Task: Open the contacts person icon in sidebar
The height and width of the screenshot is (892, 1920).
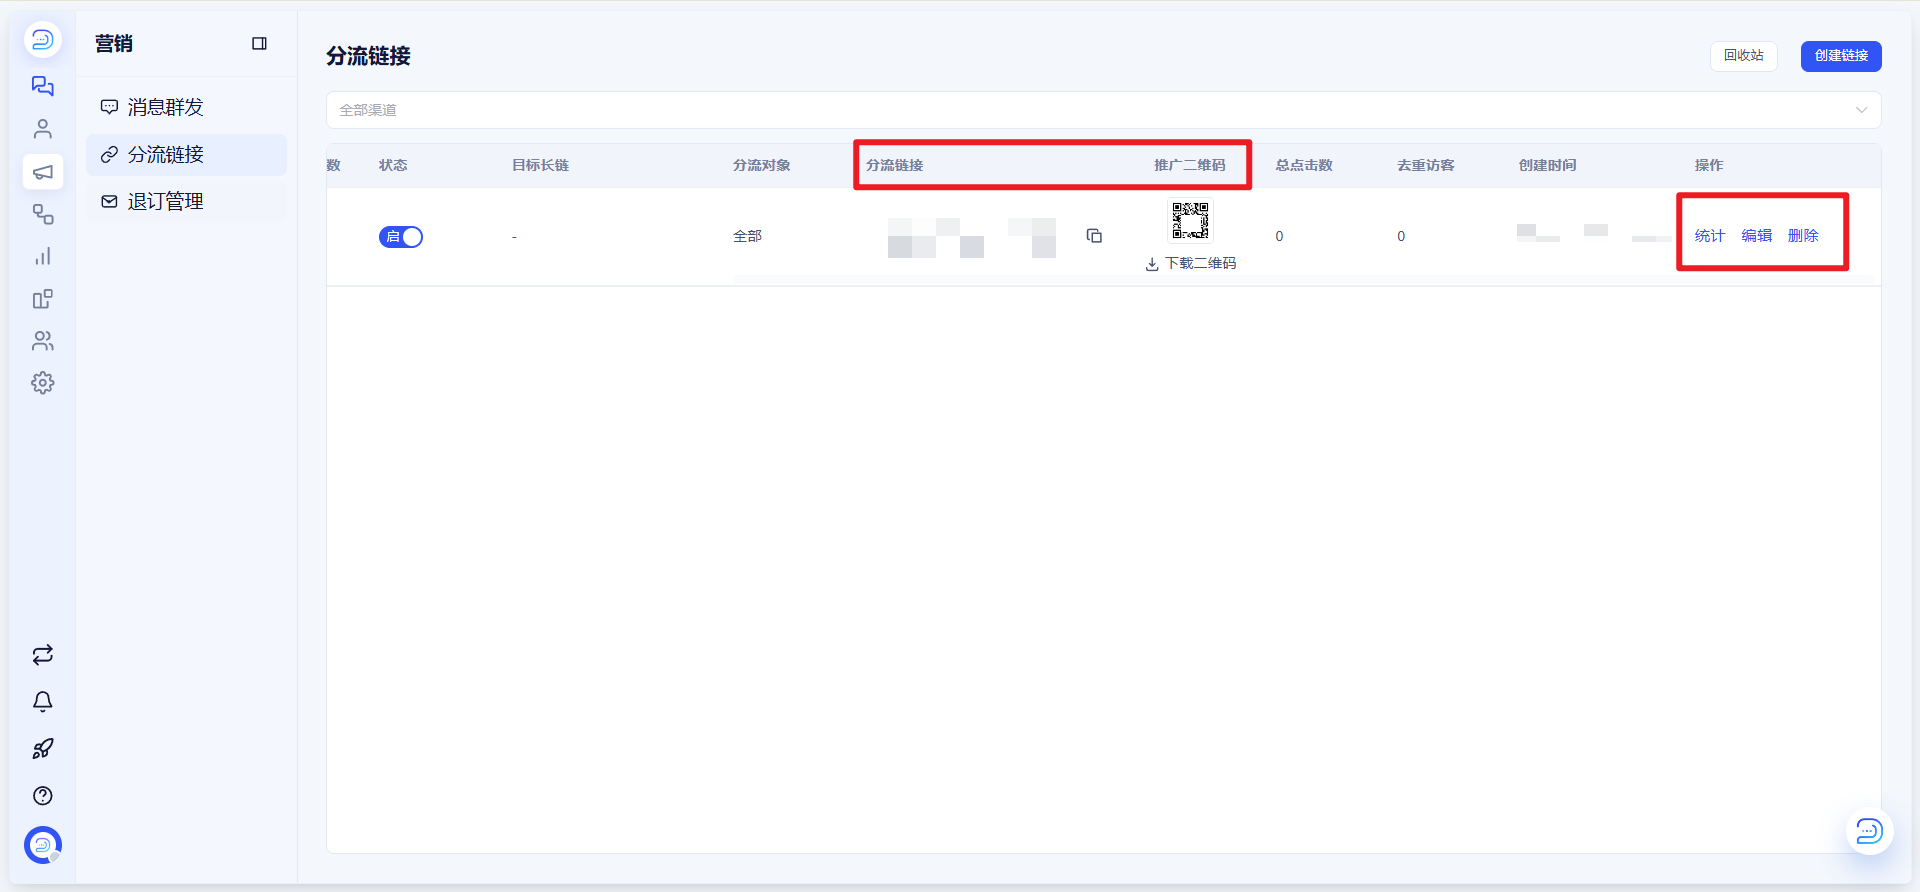Action: 42,129
